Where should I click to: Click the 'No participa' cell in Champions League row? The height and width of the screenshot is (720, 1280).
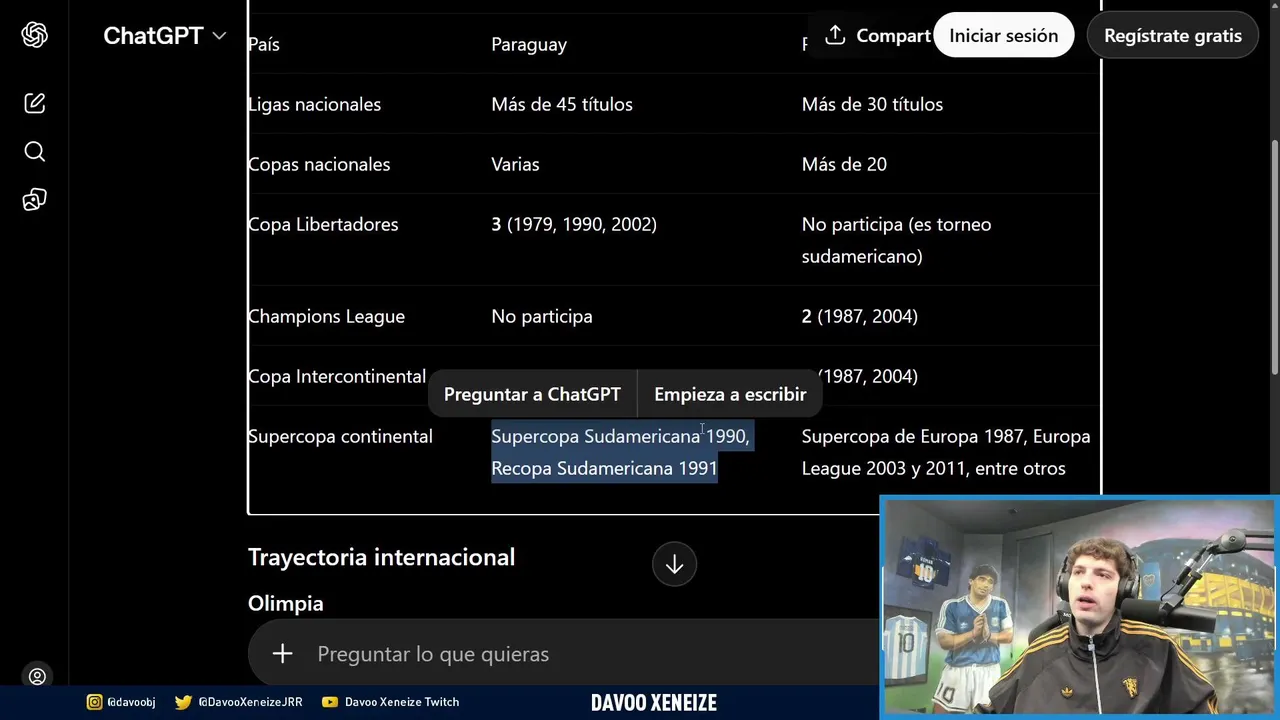542,316
